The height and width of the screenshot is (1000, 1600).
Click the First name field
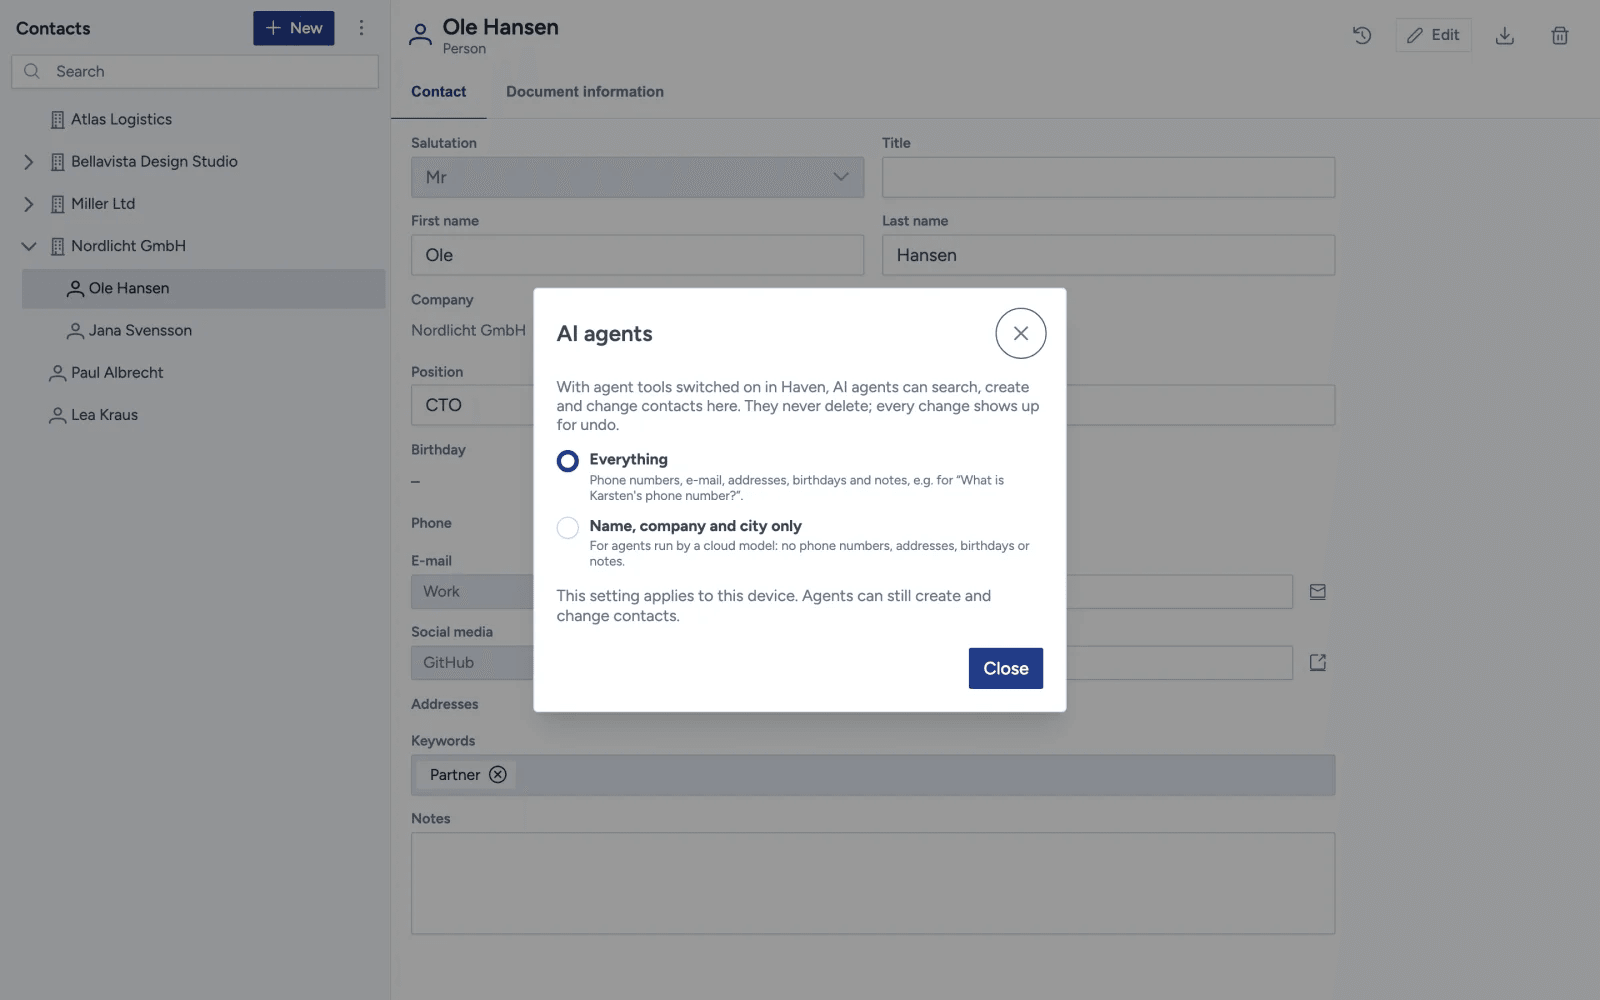(637, 255)
